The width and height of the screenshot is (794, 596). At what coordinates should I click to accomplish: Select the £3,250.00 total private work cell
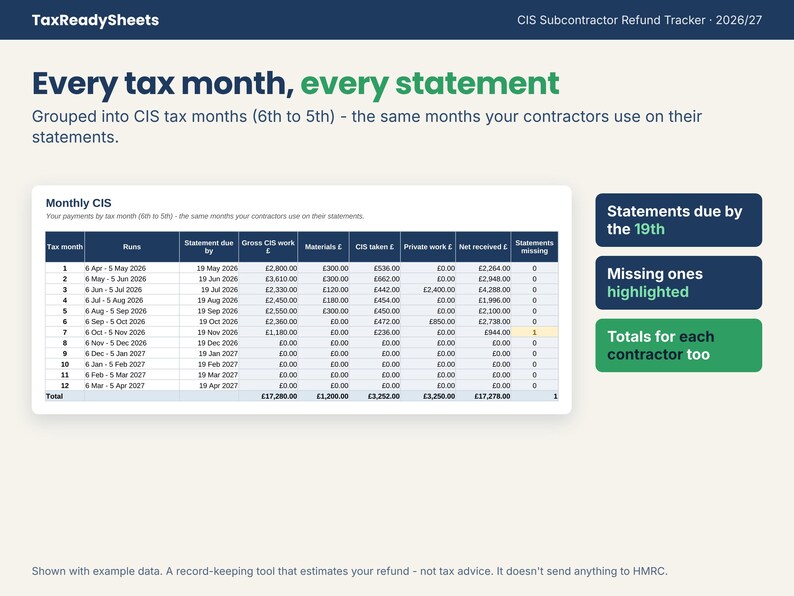coord(427,396)
